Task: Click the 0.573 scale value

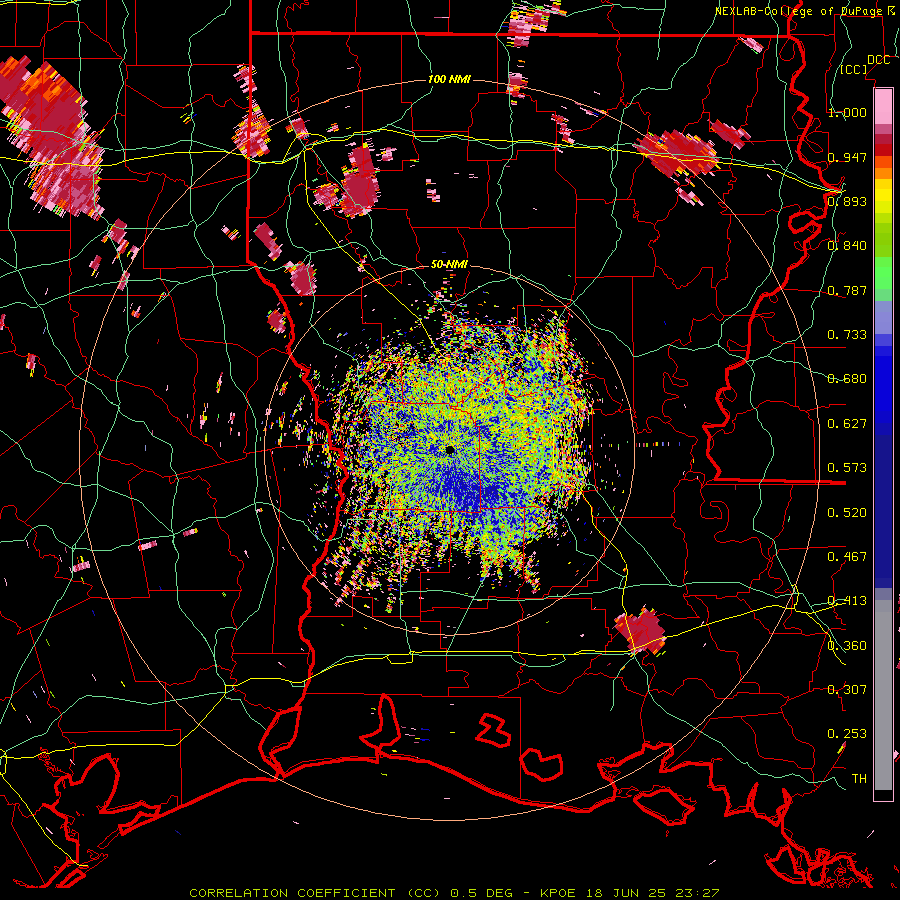Action: 847,468
